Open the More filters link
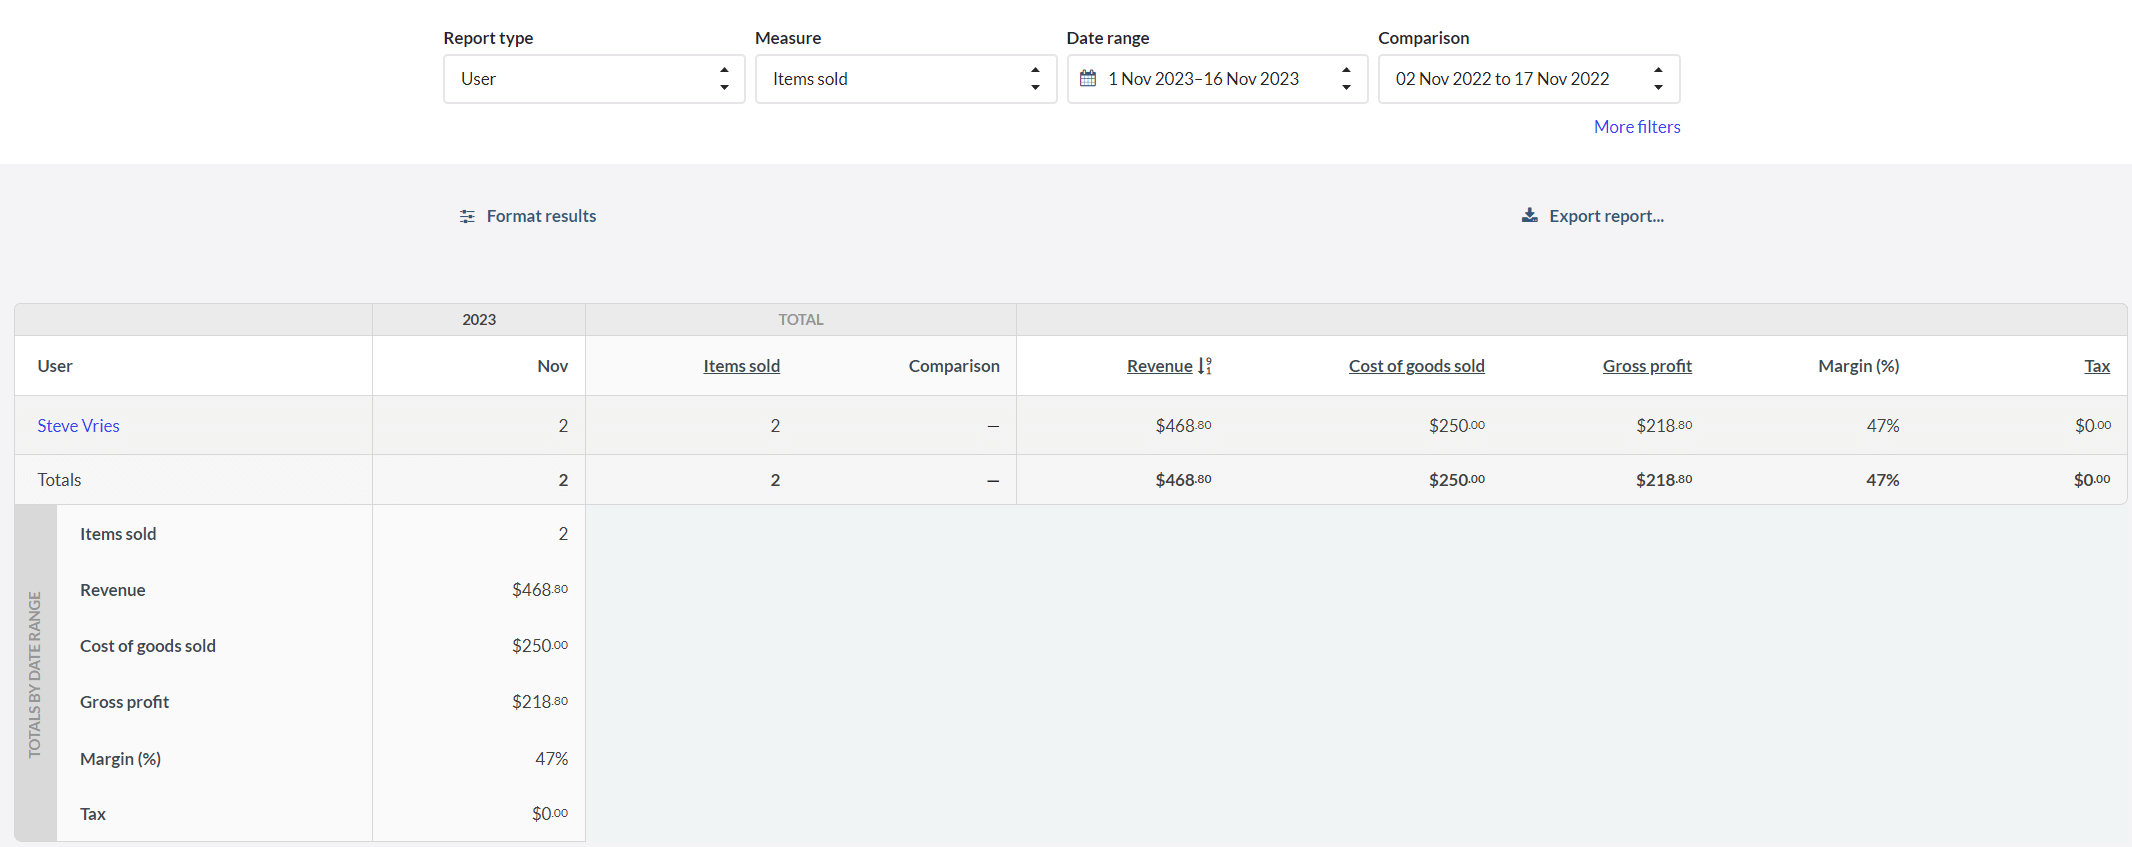 click(1637, 127)
